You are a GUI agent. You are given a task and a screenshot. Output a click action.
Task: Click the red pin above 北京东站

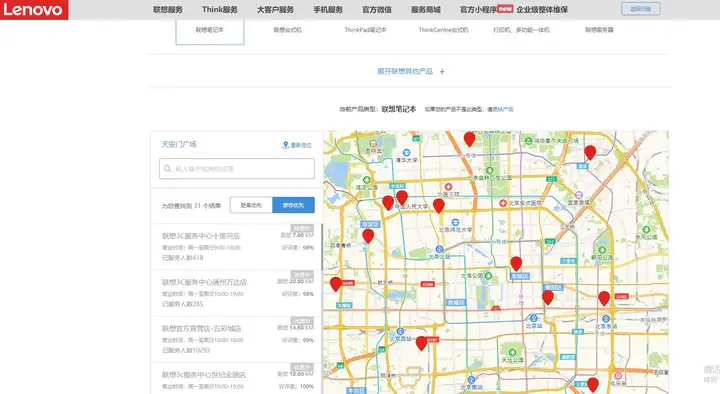pos(604,298)
